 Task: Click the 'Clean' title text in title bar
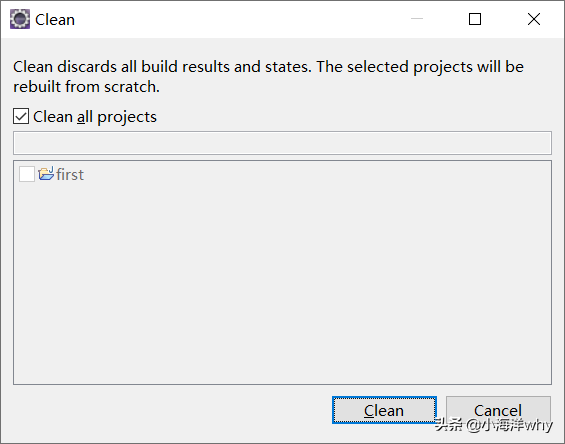tap(55, 19)
